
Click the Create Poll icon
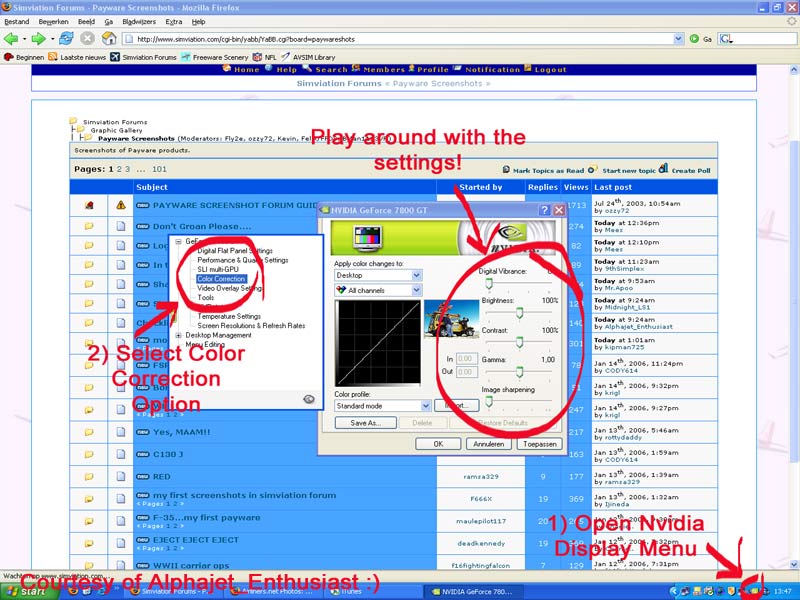pyautogui.click(x=663, y=168)
